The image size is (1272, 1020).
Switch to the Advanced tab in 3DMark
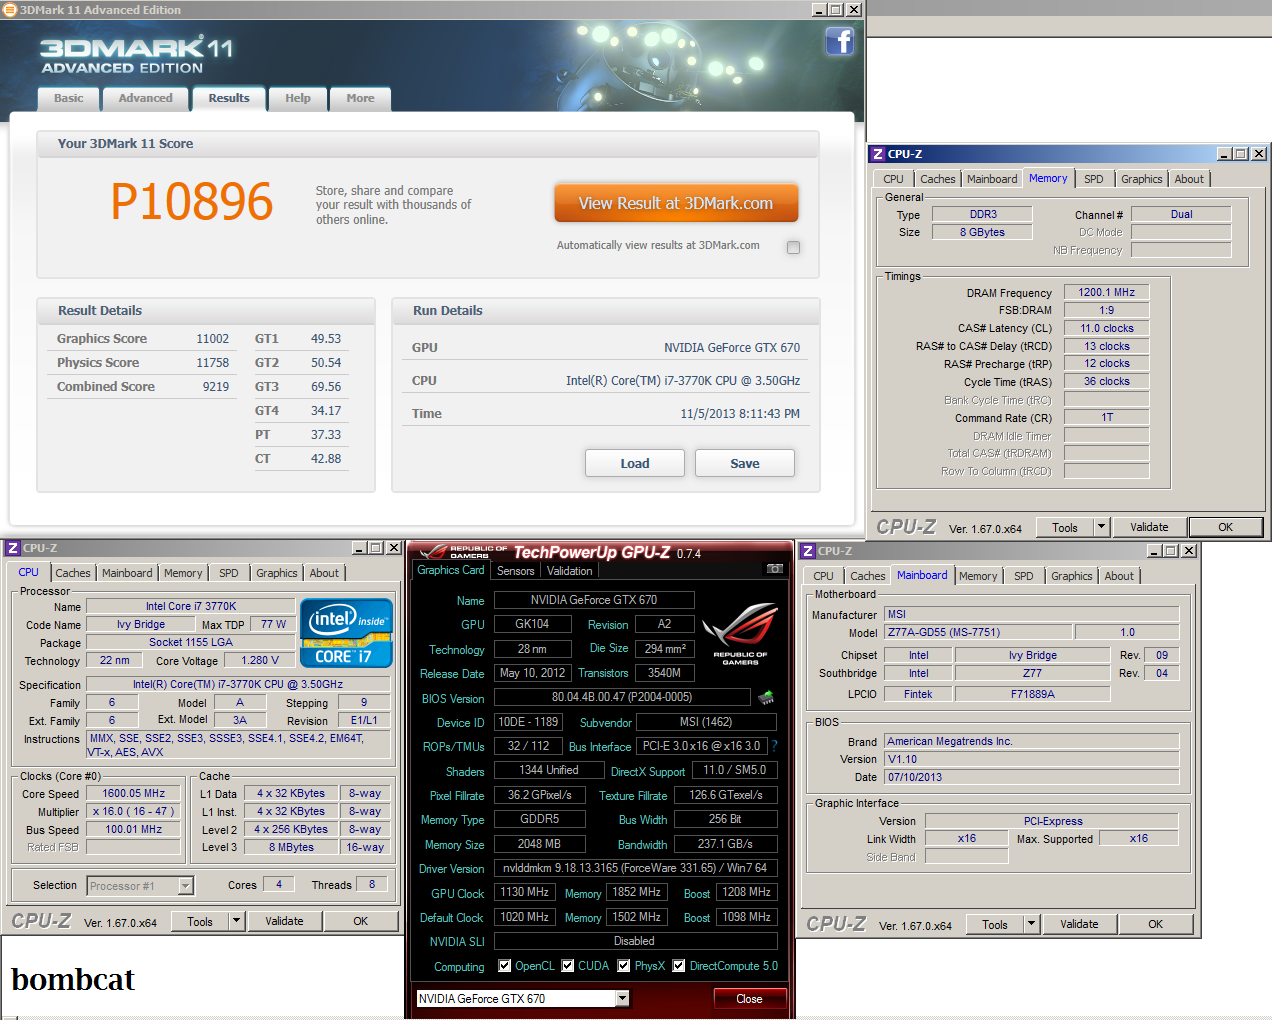[x=145, y=98]
